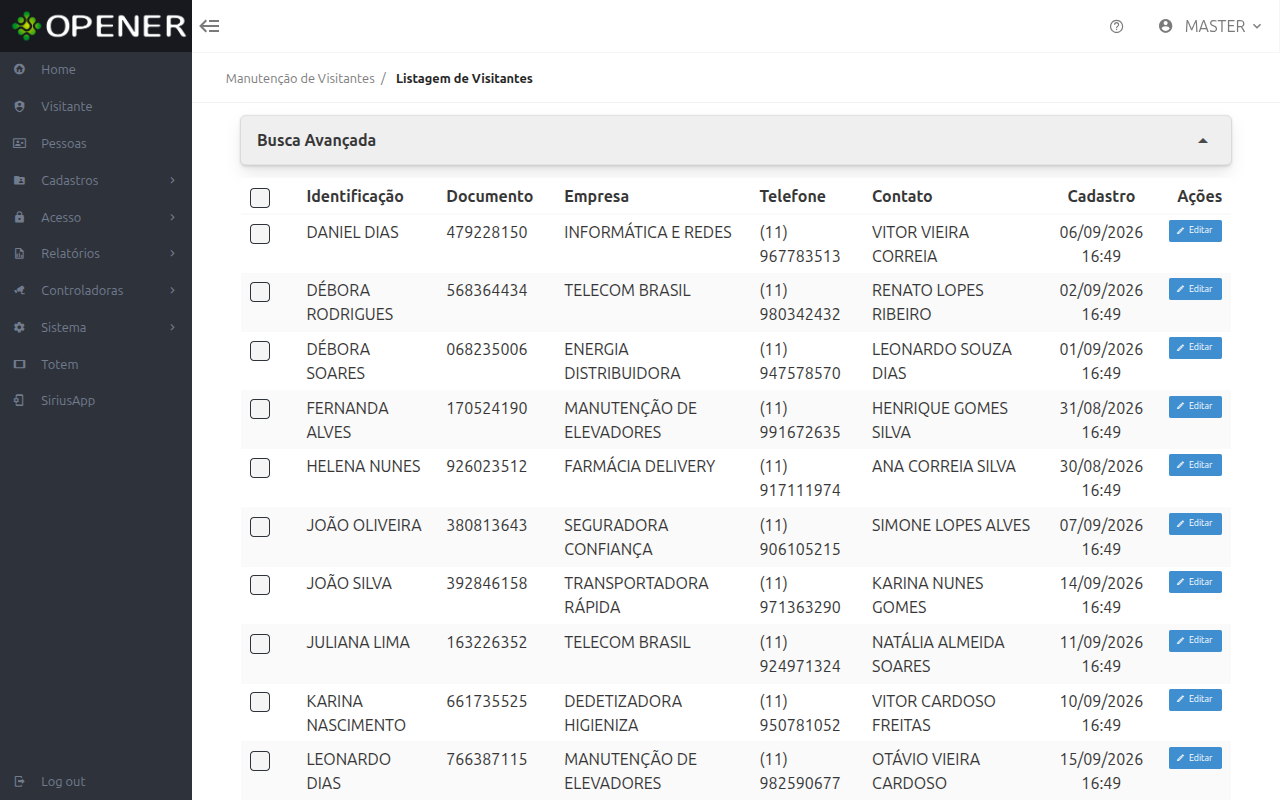Toggle the select-all checkbox in the table header
The image size is (1280, 800).
click(x=260, y=198)
